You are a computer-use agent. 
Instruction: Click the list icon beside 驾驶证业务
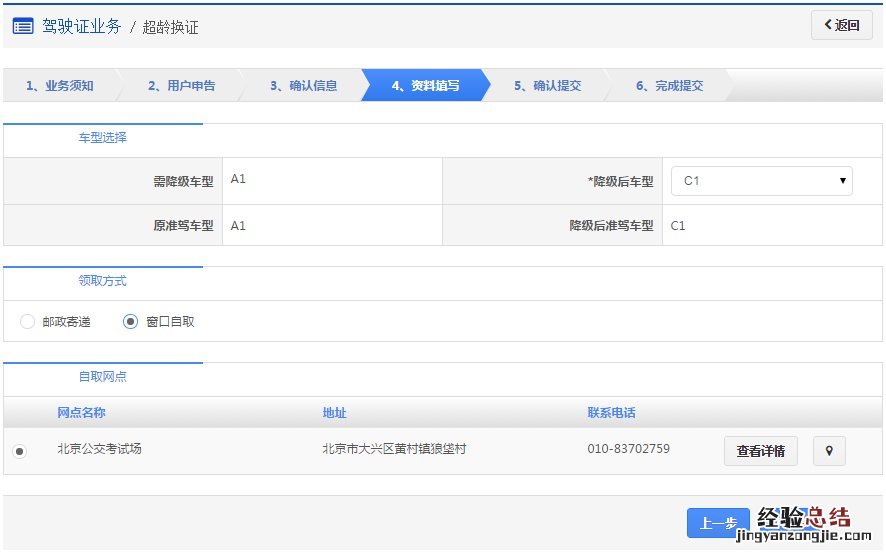pos(23,26)
